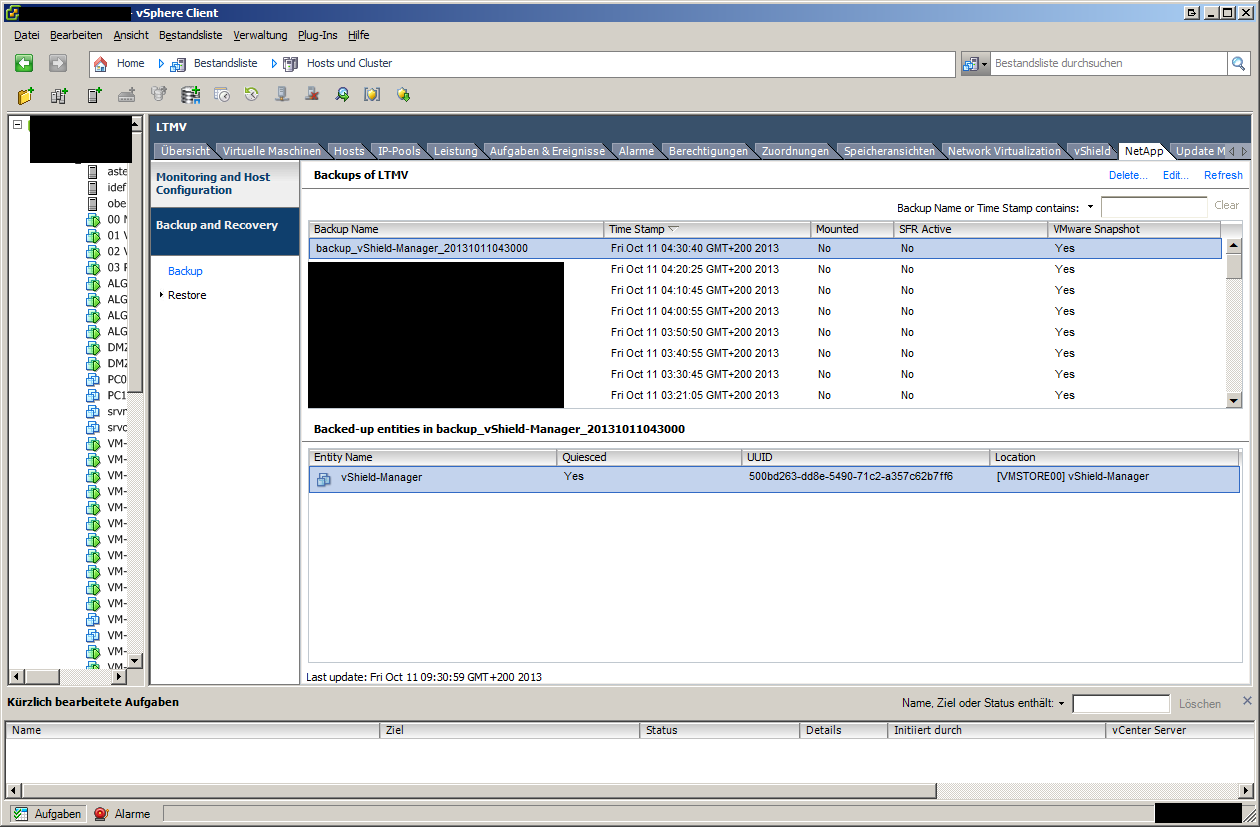The height and width of the screenshot is (827, 1260).
Task: Click the new cluster toolbar icon
Action: tap(59, 95)
